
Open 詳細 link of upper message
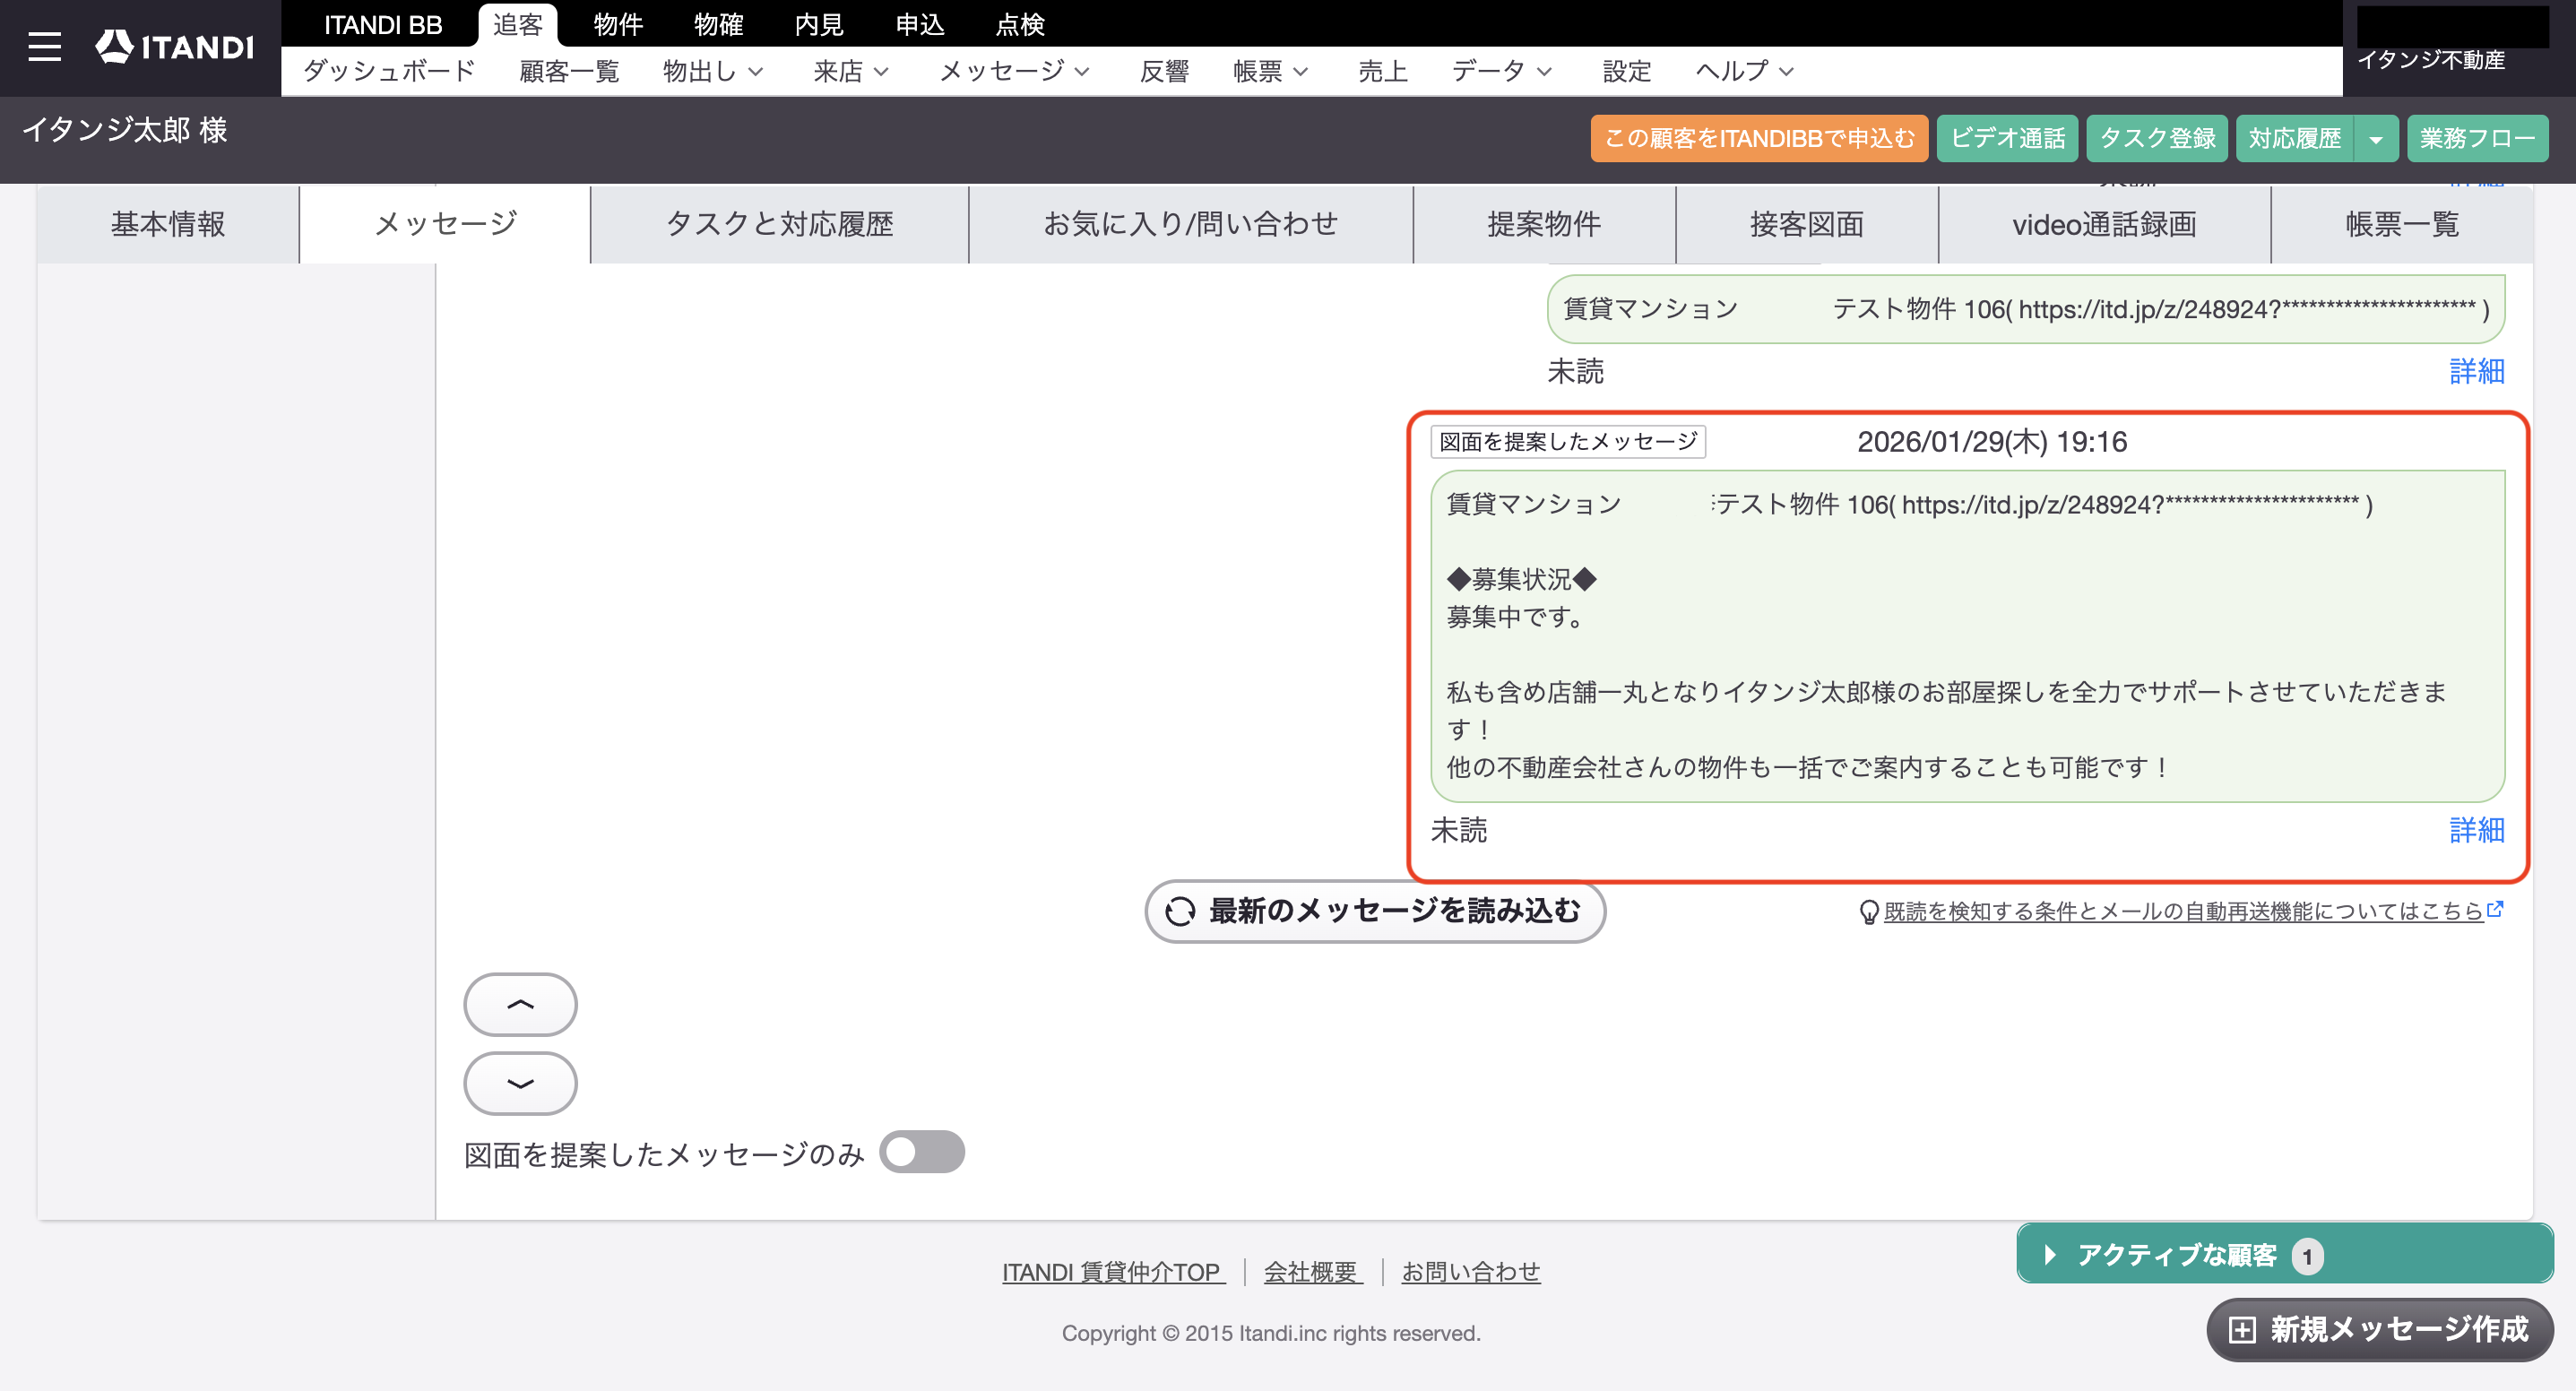tap(2477, 371)
